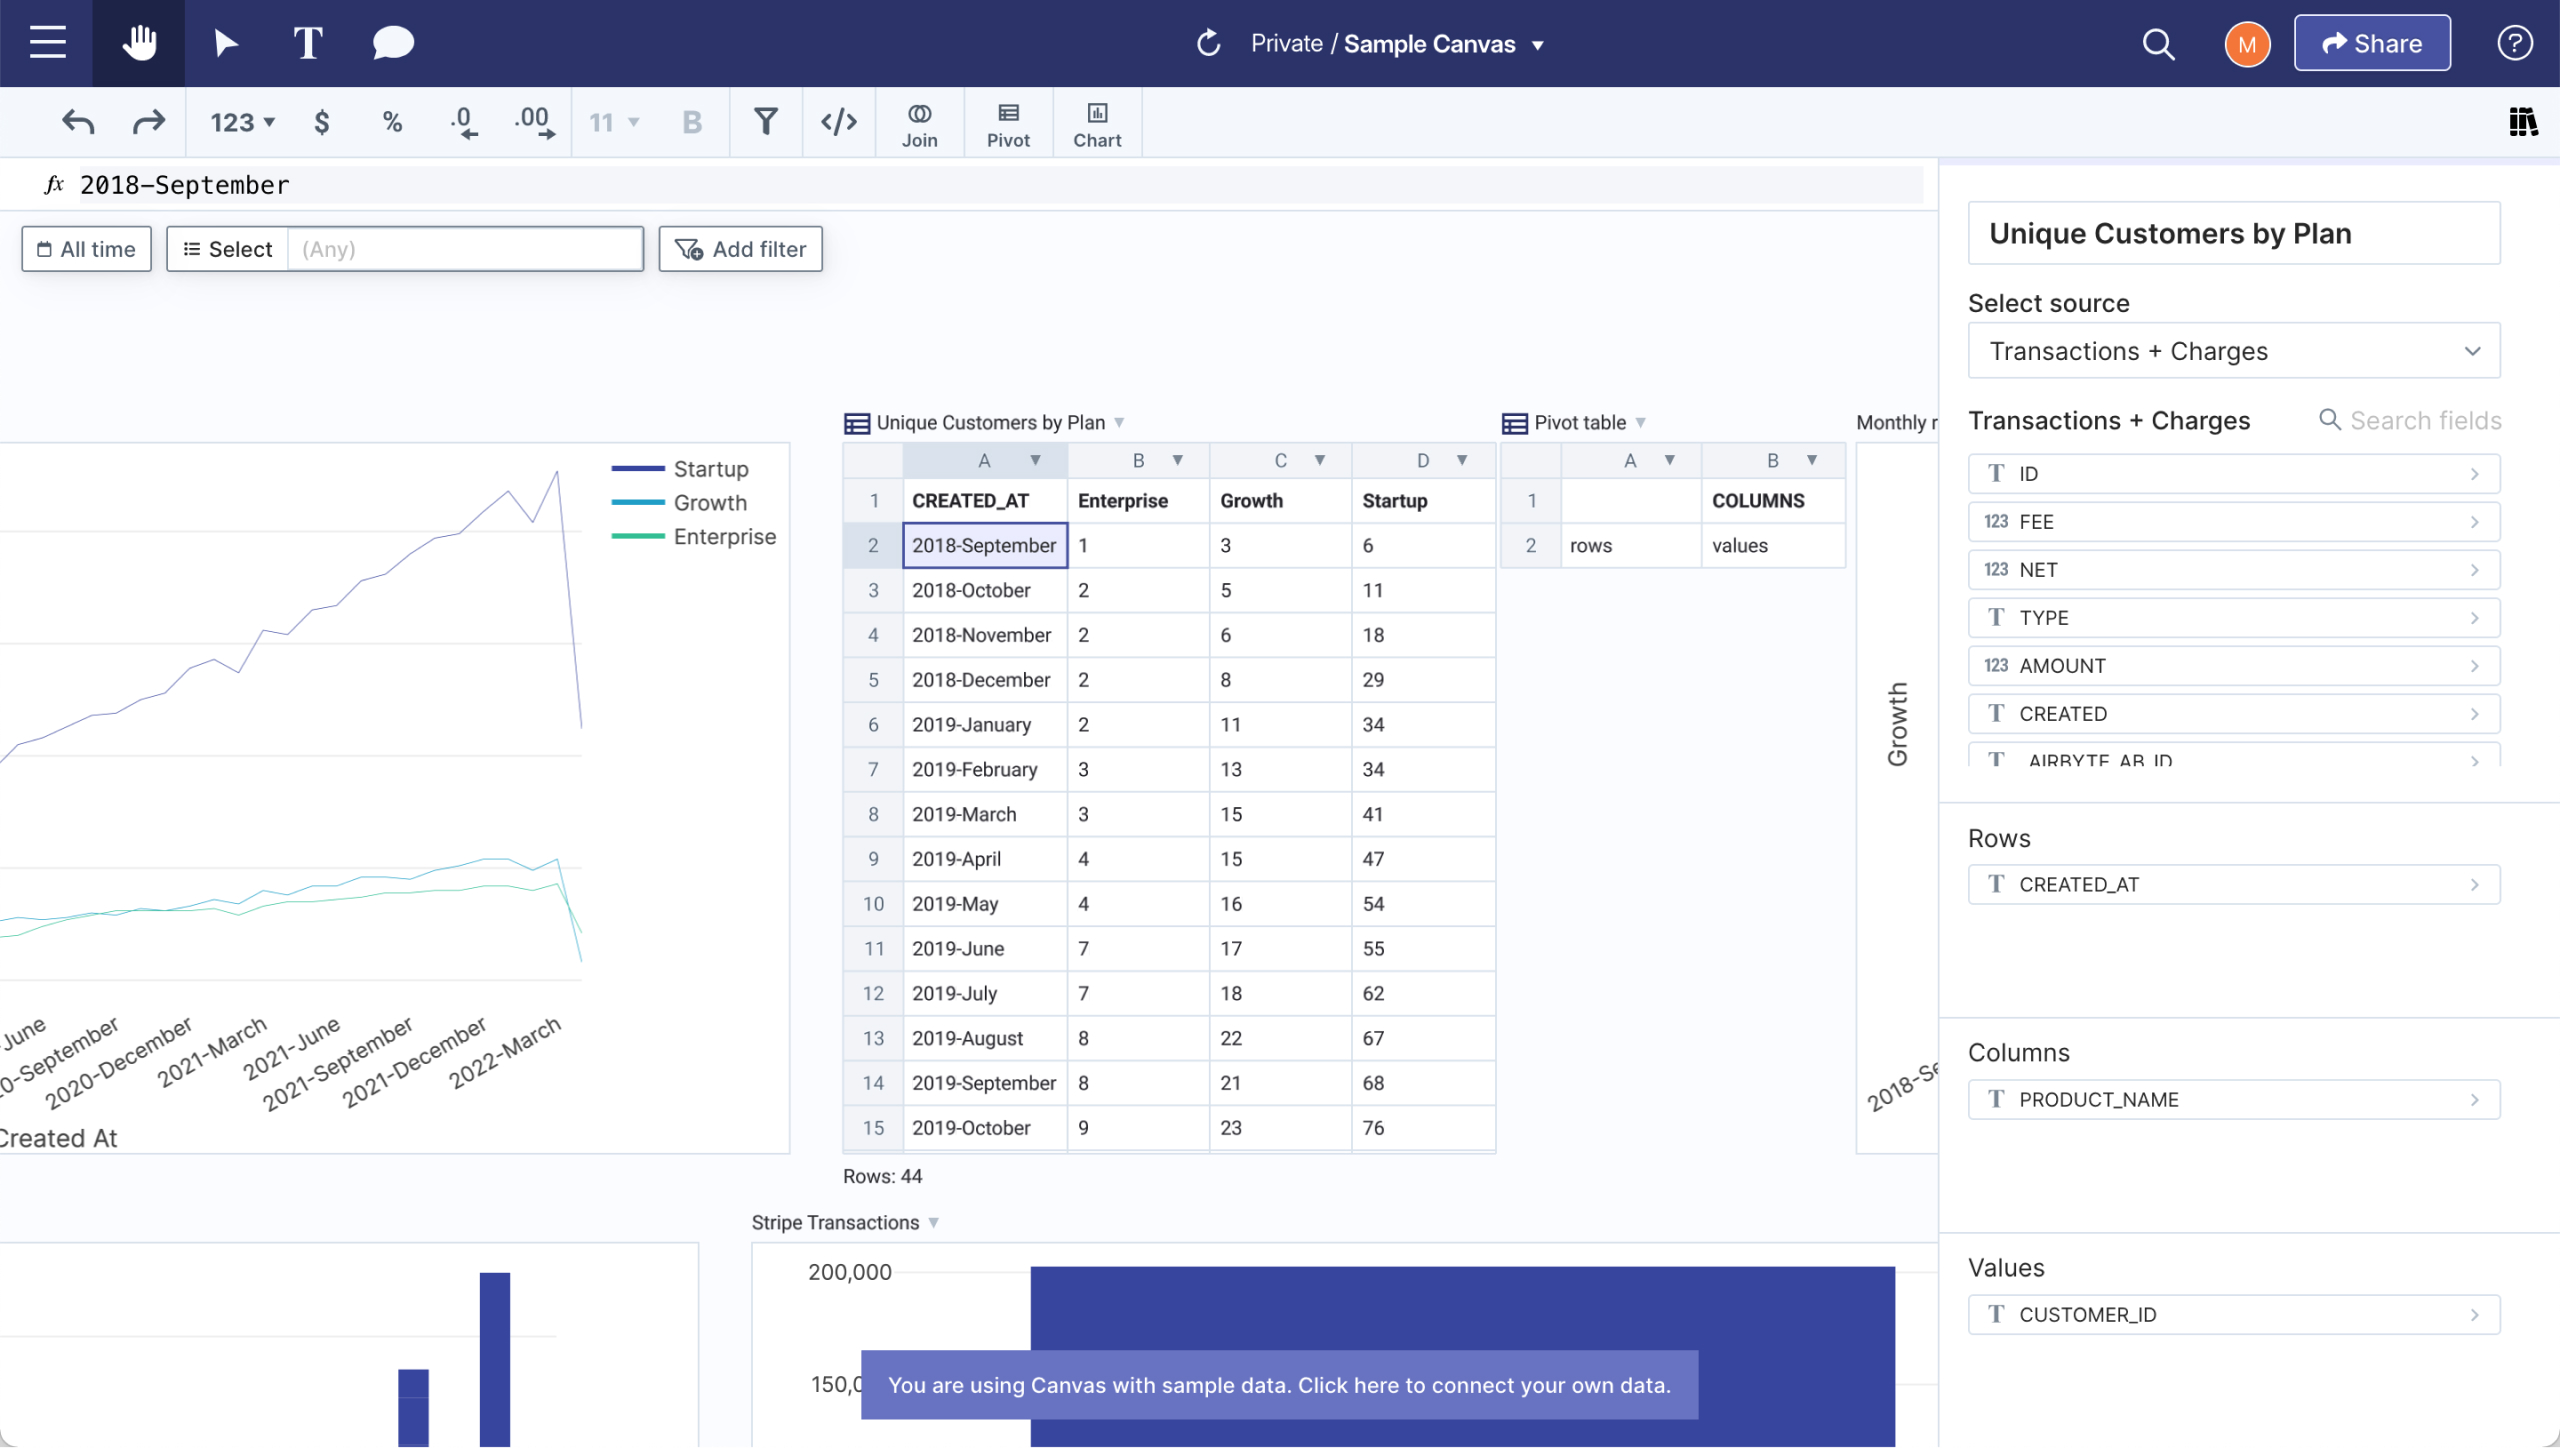Click the Join toolbar icon
The image size is (2560, 1448).
(919, 124)
